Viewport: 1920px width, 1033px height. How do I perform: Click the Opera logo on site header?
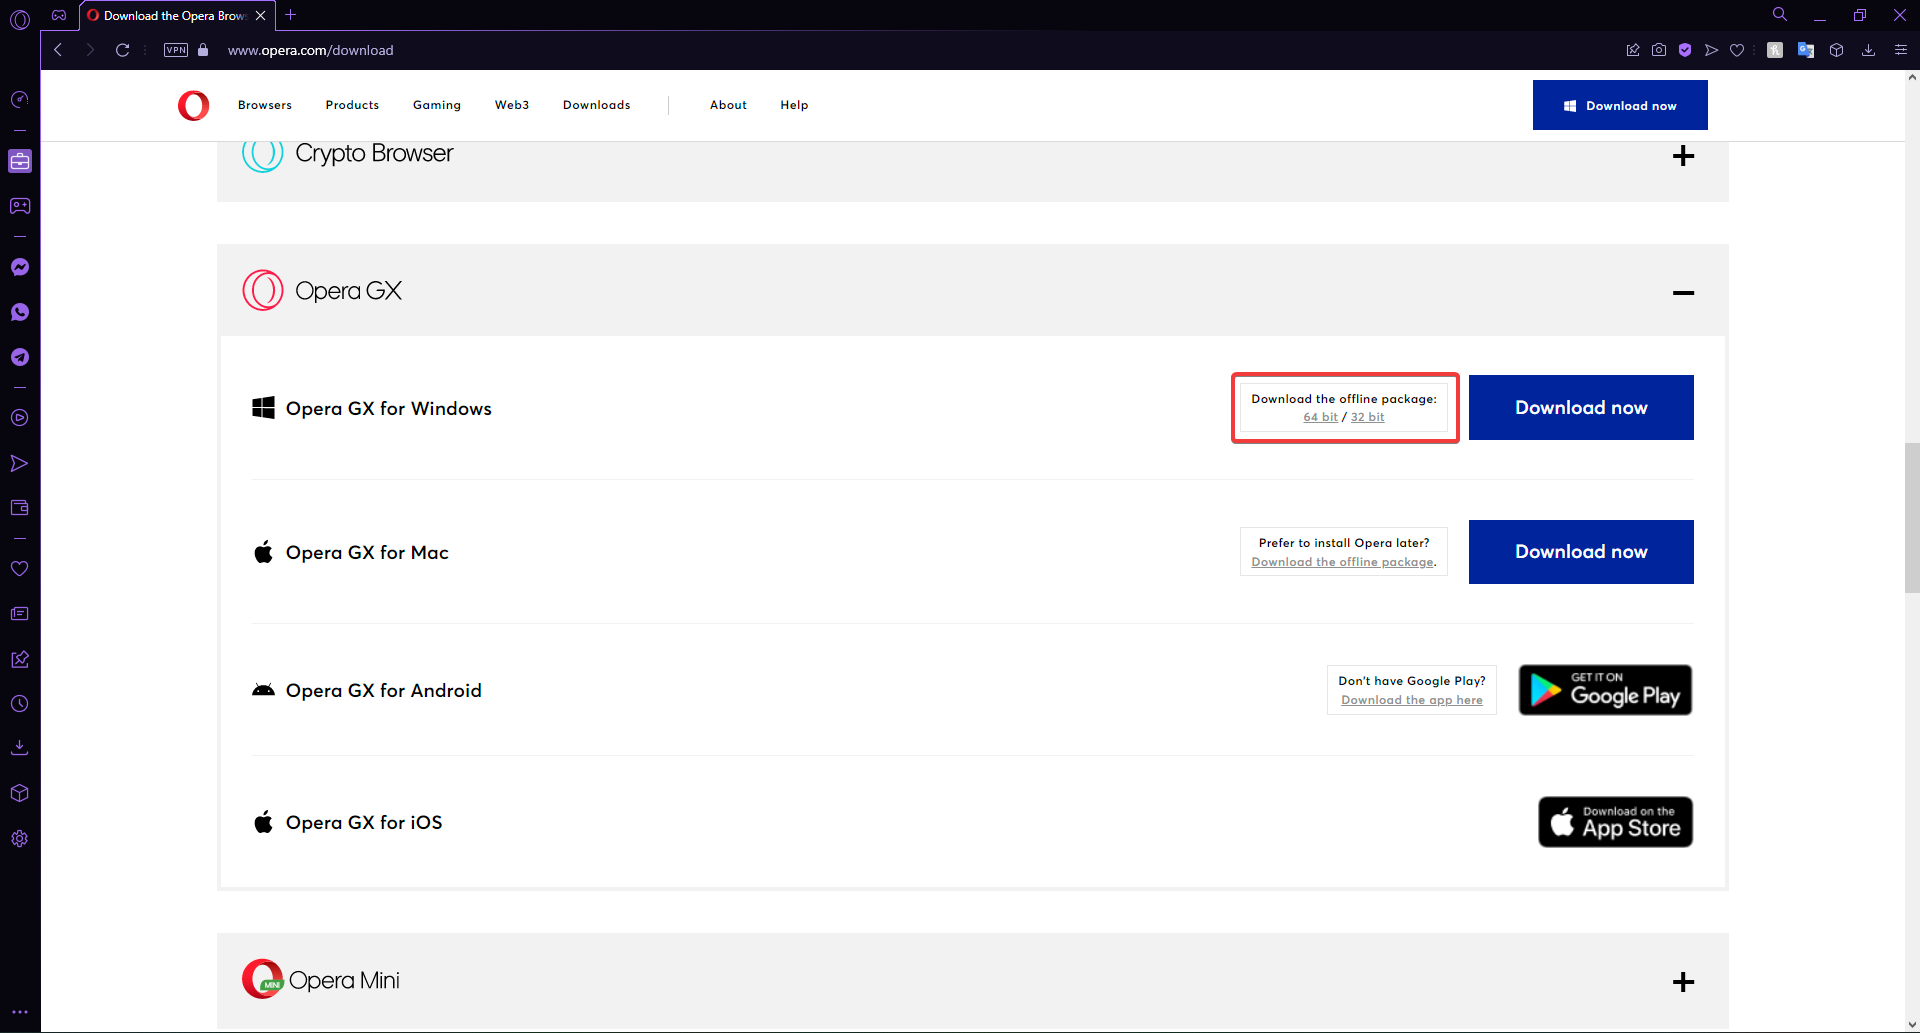tap(193, 105)
